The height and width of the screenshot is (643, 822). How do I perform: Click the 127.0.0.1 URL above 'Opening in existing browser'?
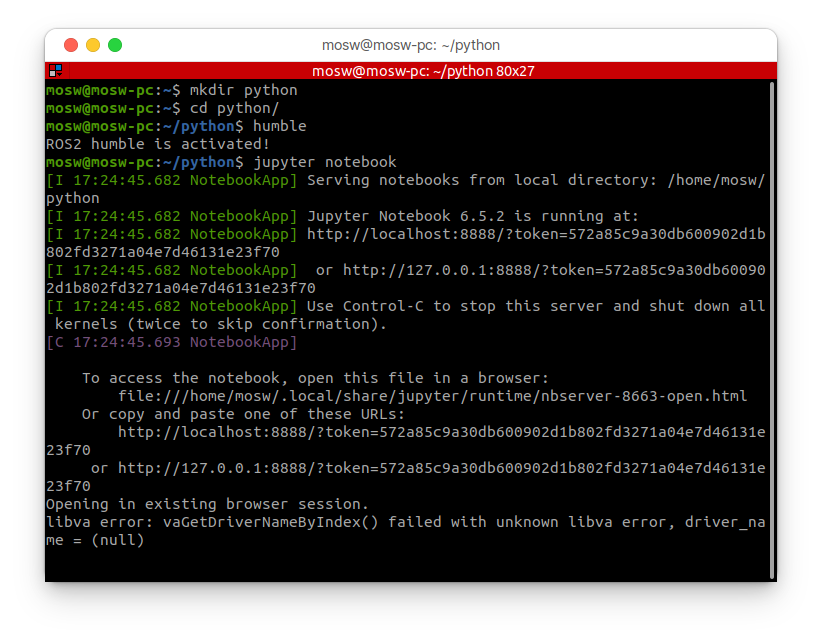pyautogui.click(x=441, y=468)
